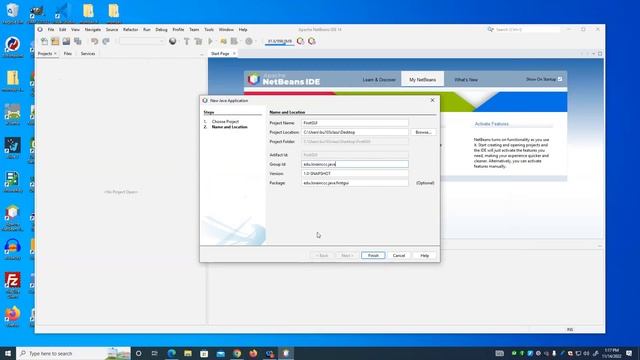Open the Refactor menu

[x=131, y=30]
